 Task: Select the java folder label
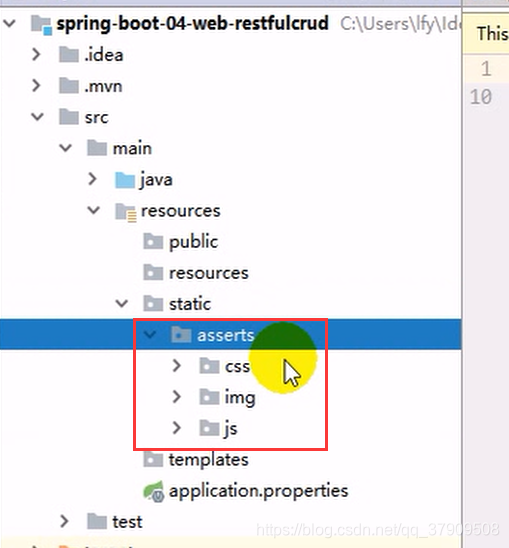(156, 180)
